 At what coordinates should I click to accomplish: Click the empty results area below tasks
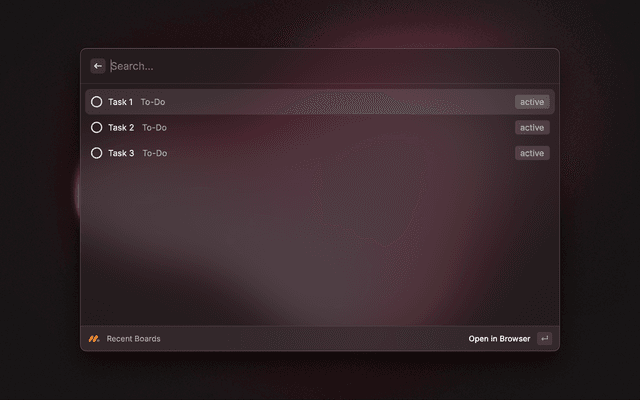click(x=320, y=245)
